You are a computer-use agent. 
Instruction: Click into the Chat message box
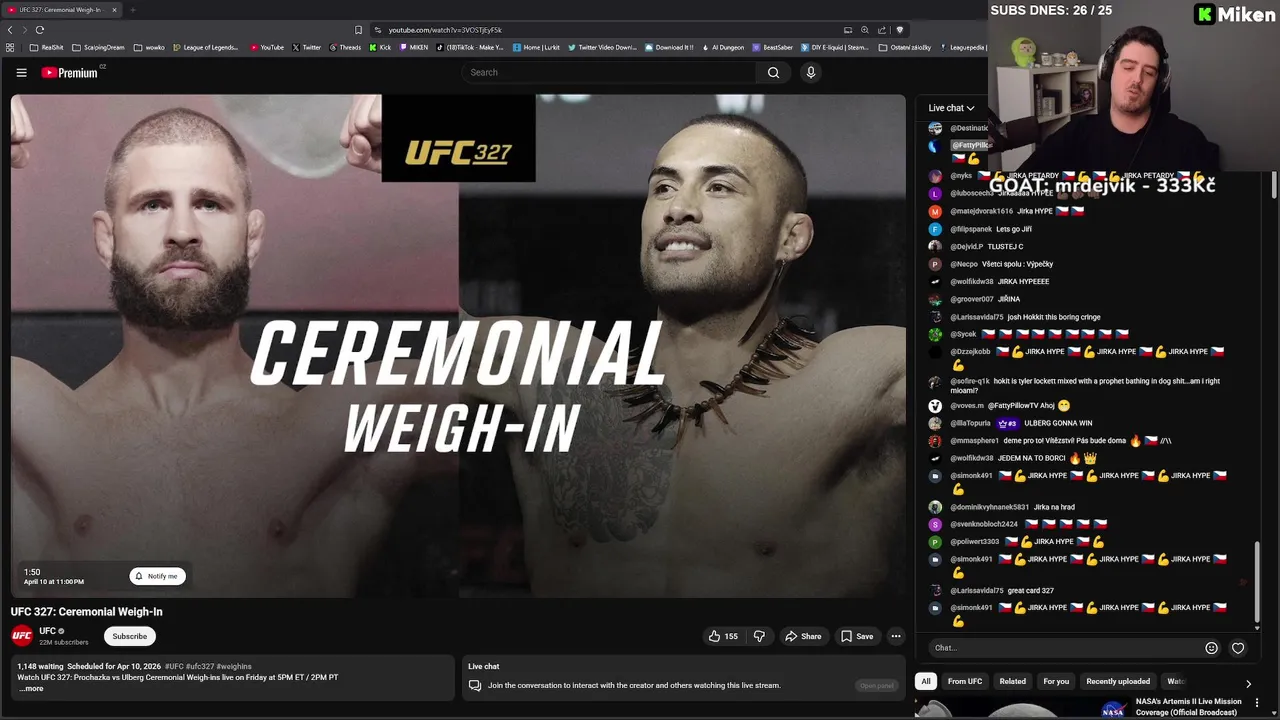tap(1065, 648)
